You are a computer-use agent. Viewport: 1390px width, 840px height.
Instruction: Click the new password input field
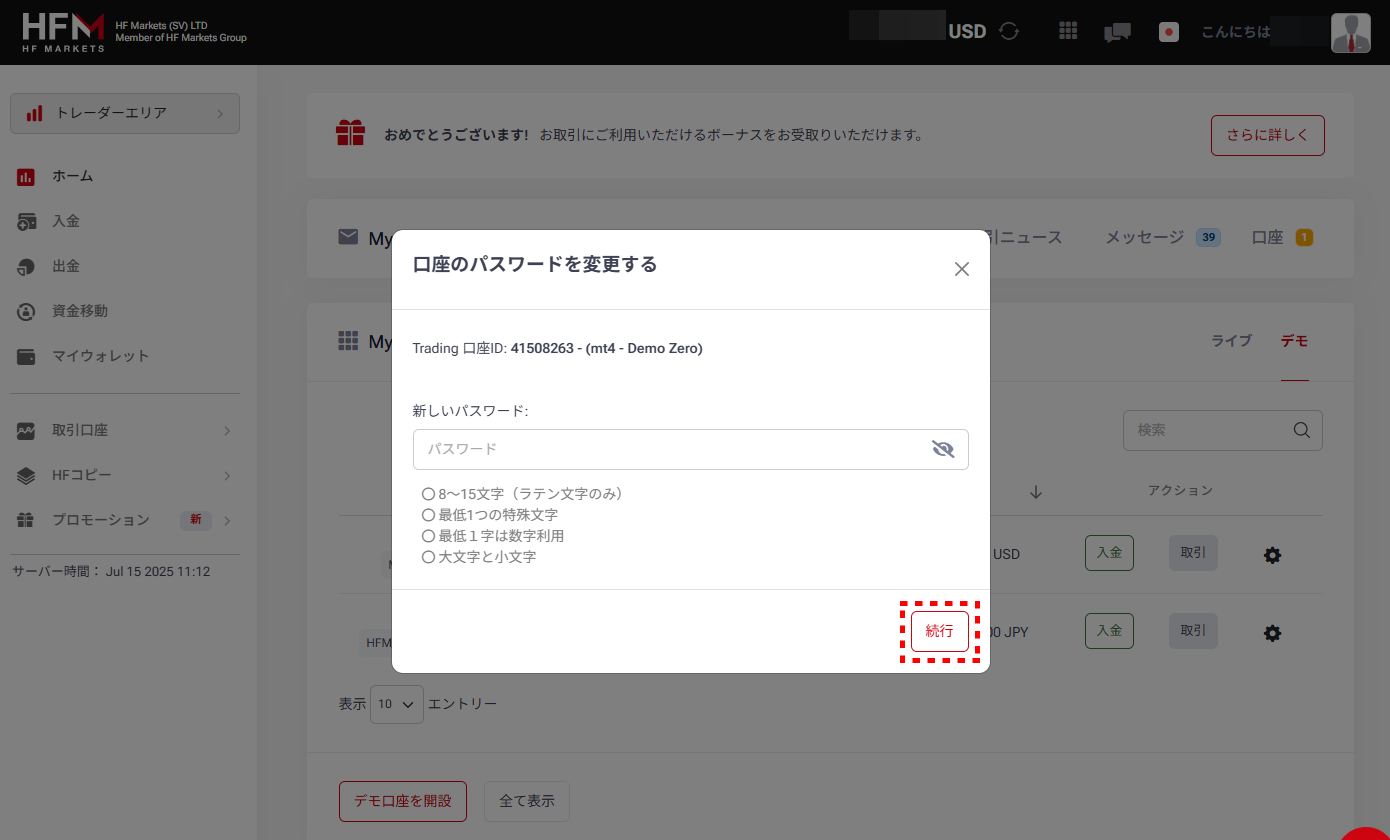click(690, 449)
